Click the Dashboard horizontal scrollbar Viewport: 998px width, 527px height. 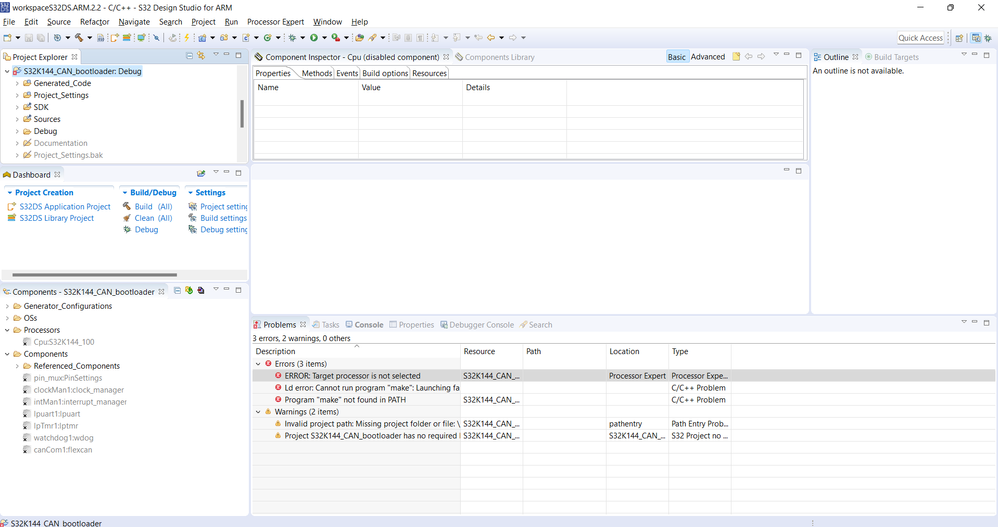(x=94, y=275)
